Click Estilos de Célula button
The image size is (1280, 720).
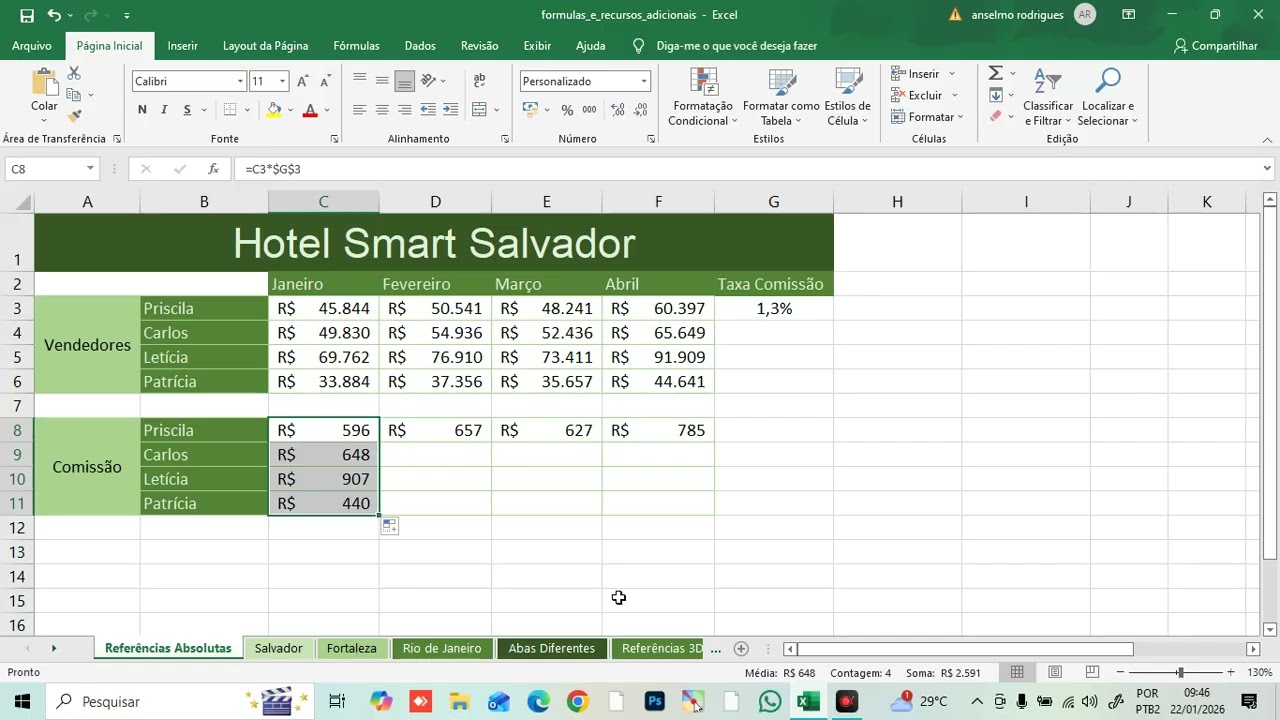click(x=848, y=98)
